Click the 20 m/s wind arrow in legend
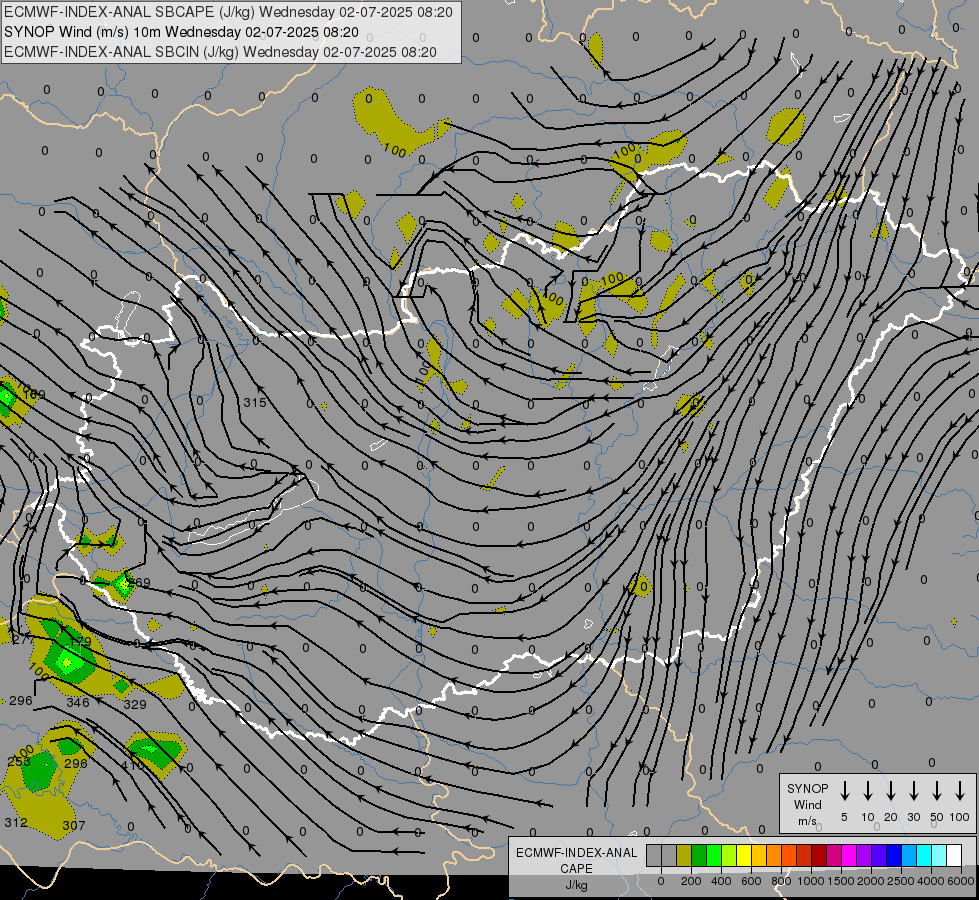Image resolution: width=979 pixels, height=900 pixels. pos(891,790)
